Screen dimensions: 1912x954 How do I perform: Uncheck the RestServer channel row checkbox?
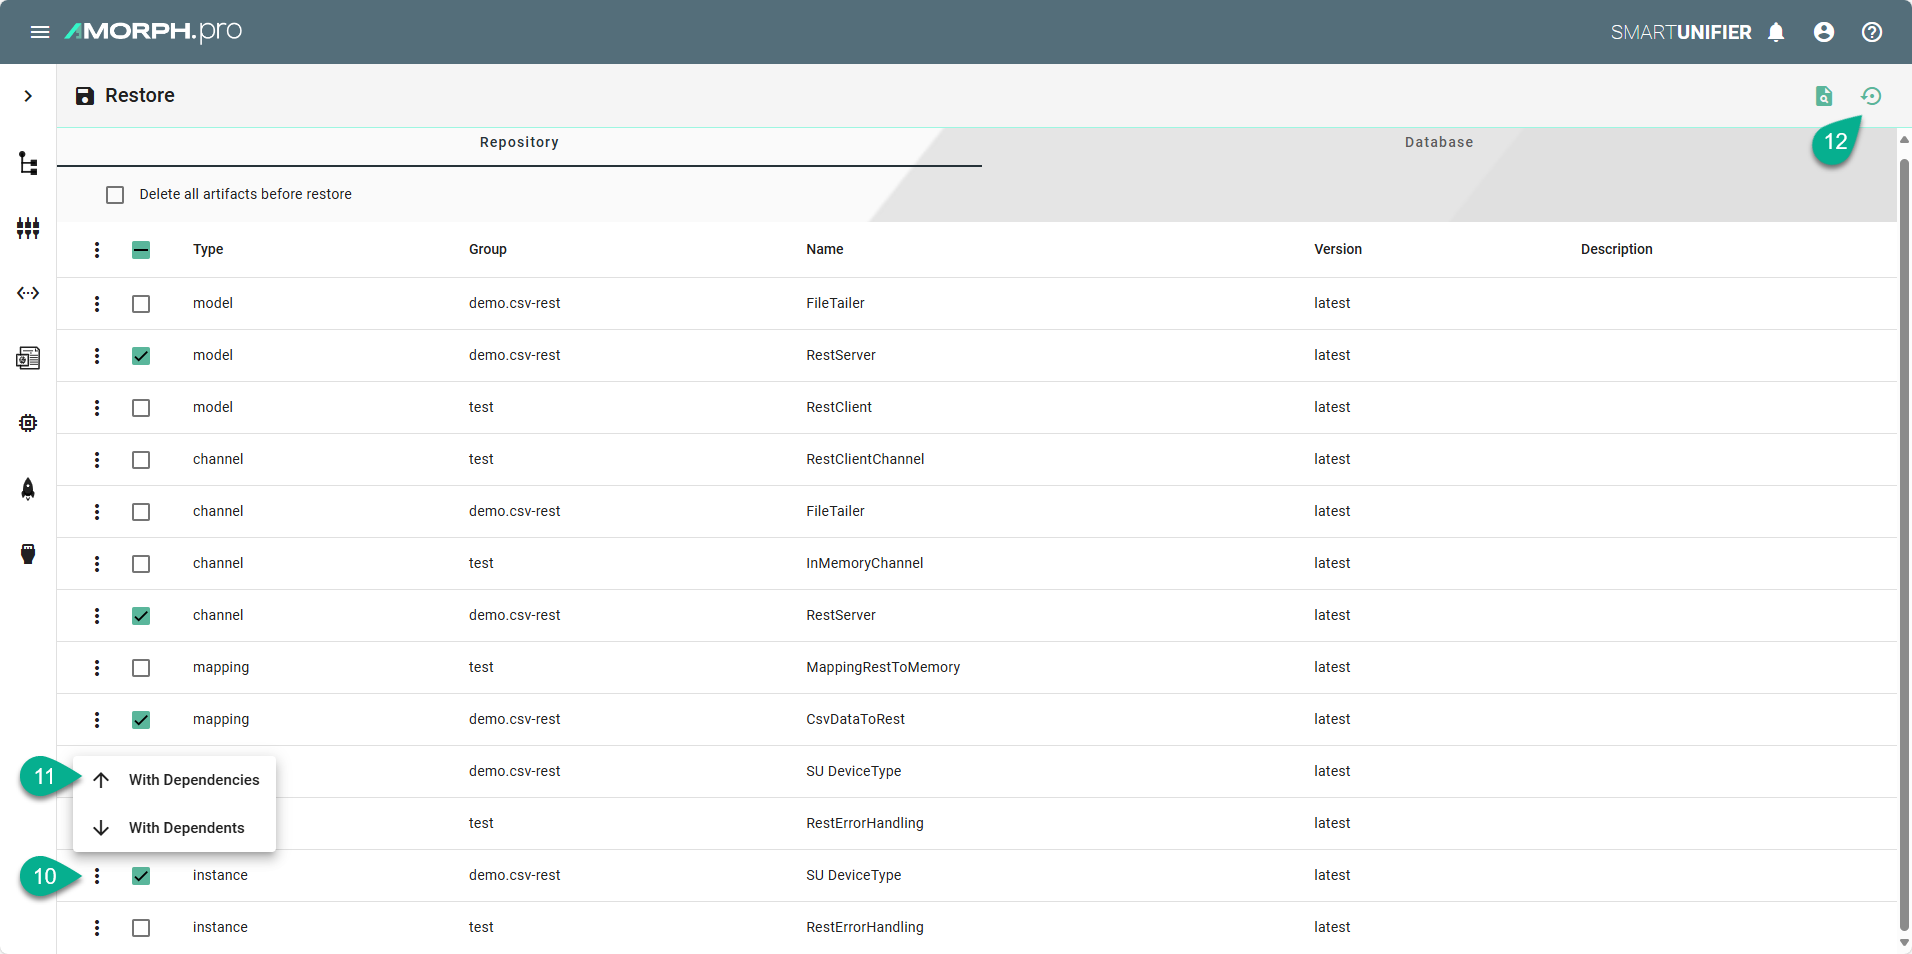[141, 616]
